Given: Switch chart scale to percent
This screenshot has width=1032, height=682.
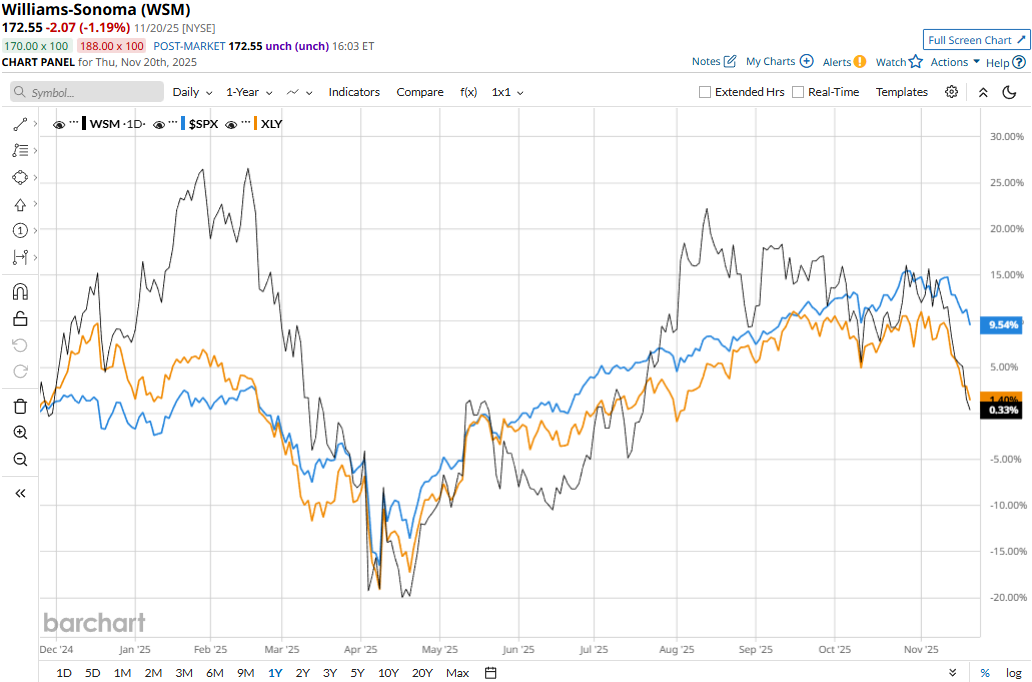Looking at the screenshot, I should (x=985, y=673).
